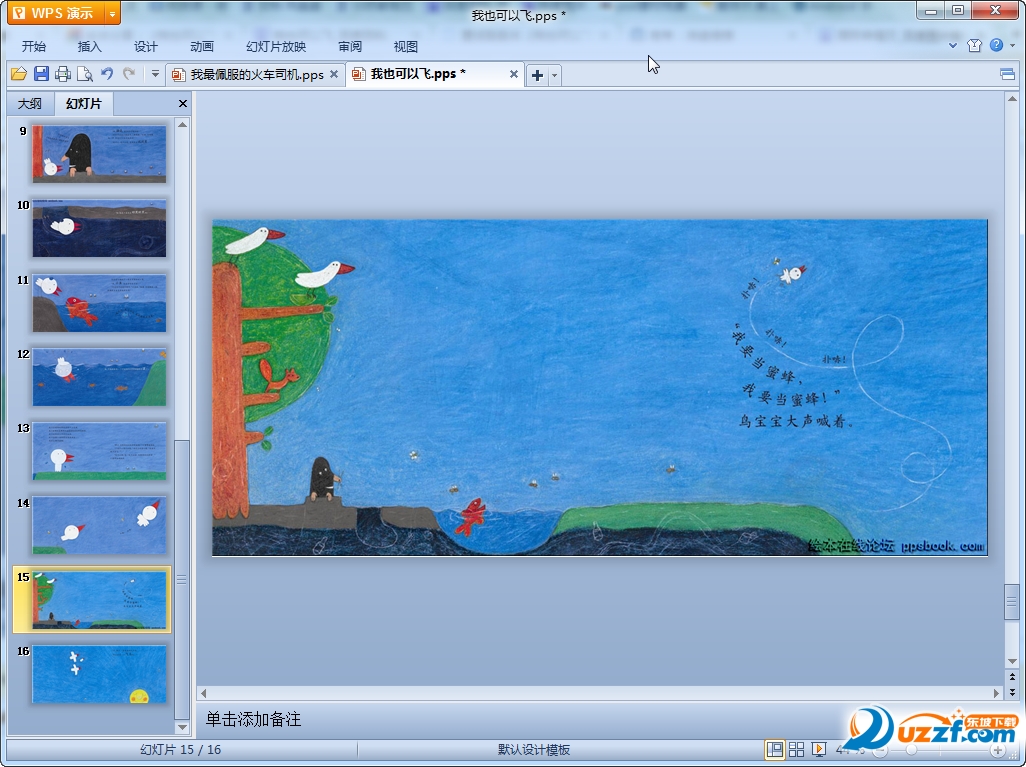Open a file with the folder icon
Screen dimensions: 1026x767
click(18, 74)
